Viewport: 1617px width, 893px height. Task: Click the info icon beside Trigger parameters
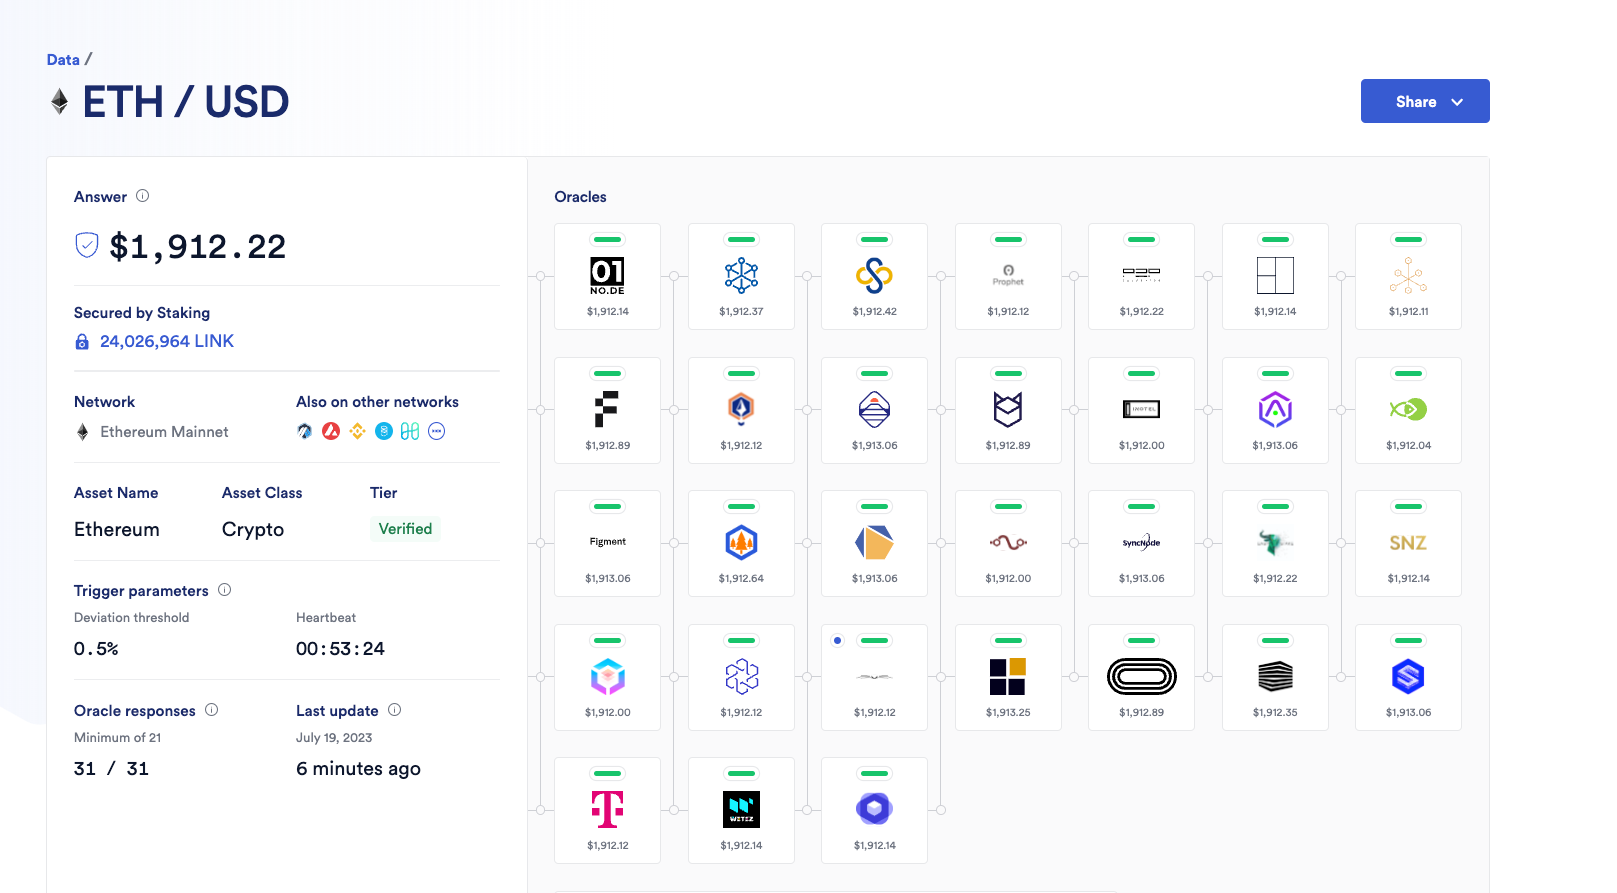pyautogui.click(x=225, y=590)
